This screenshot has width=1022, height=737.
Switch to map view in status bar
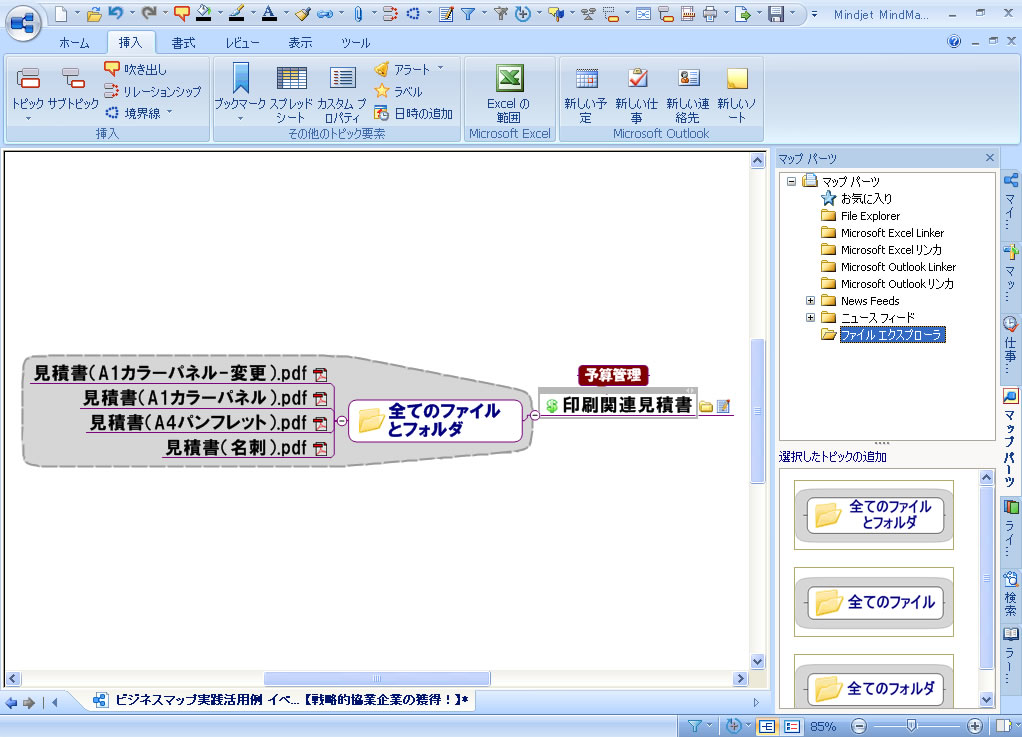(767, 726)
